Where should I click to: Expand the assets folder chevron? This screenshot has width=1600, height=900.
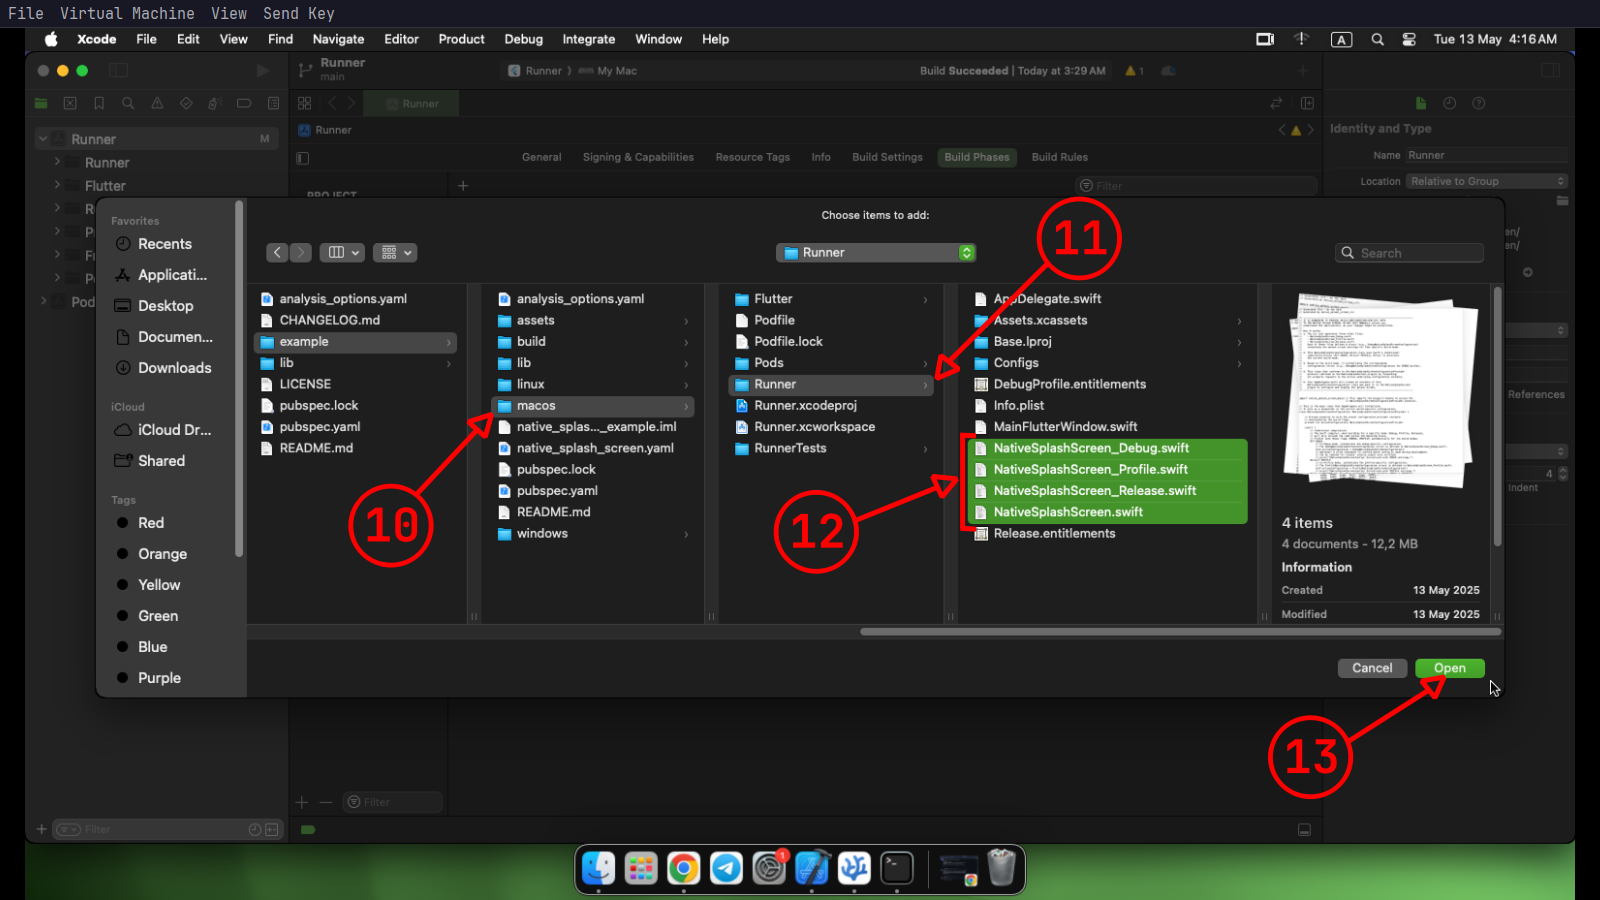[686, 321]
